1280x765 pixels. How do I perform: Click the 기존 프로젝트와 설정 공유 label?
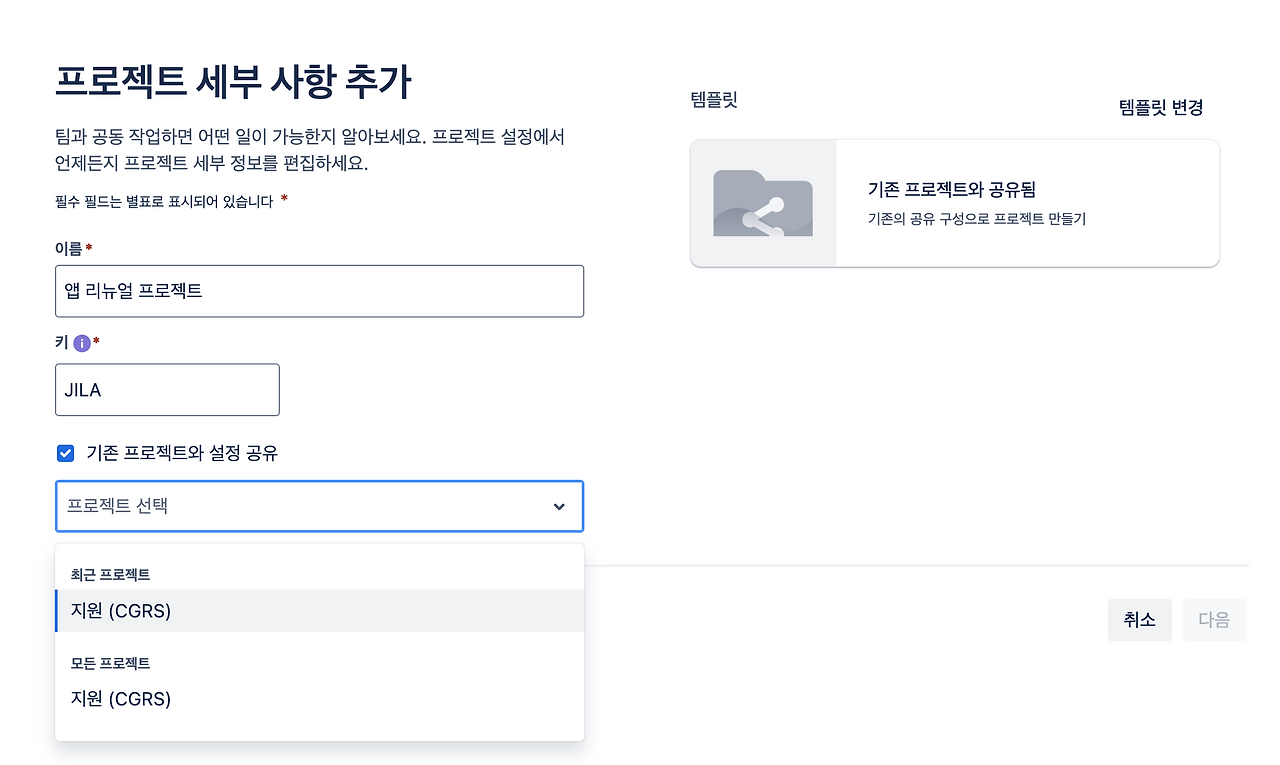pos(182,454)
